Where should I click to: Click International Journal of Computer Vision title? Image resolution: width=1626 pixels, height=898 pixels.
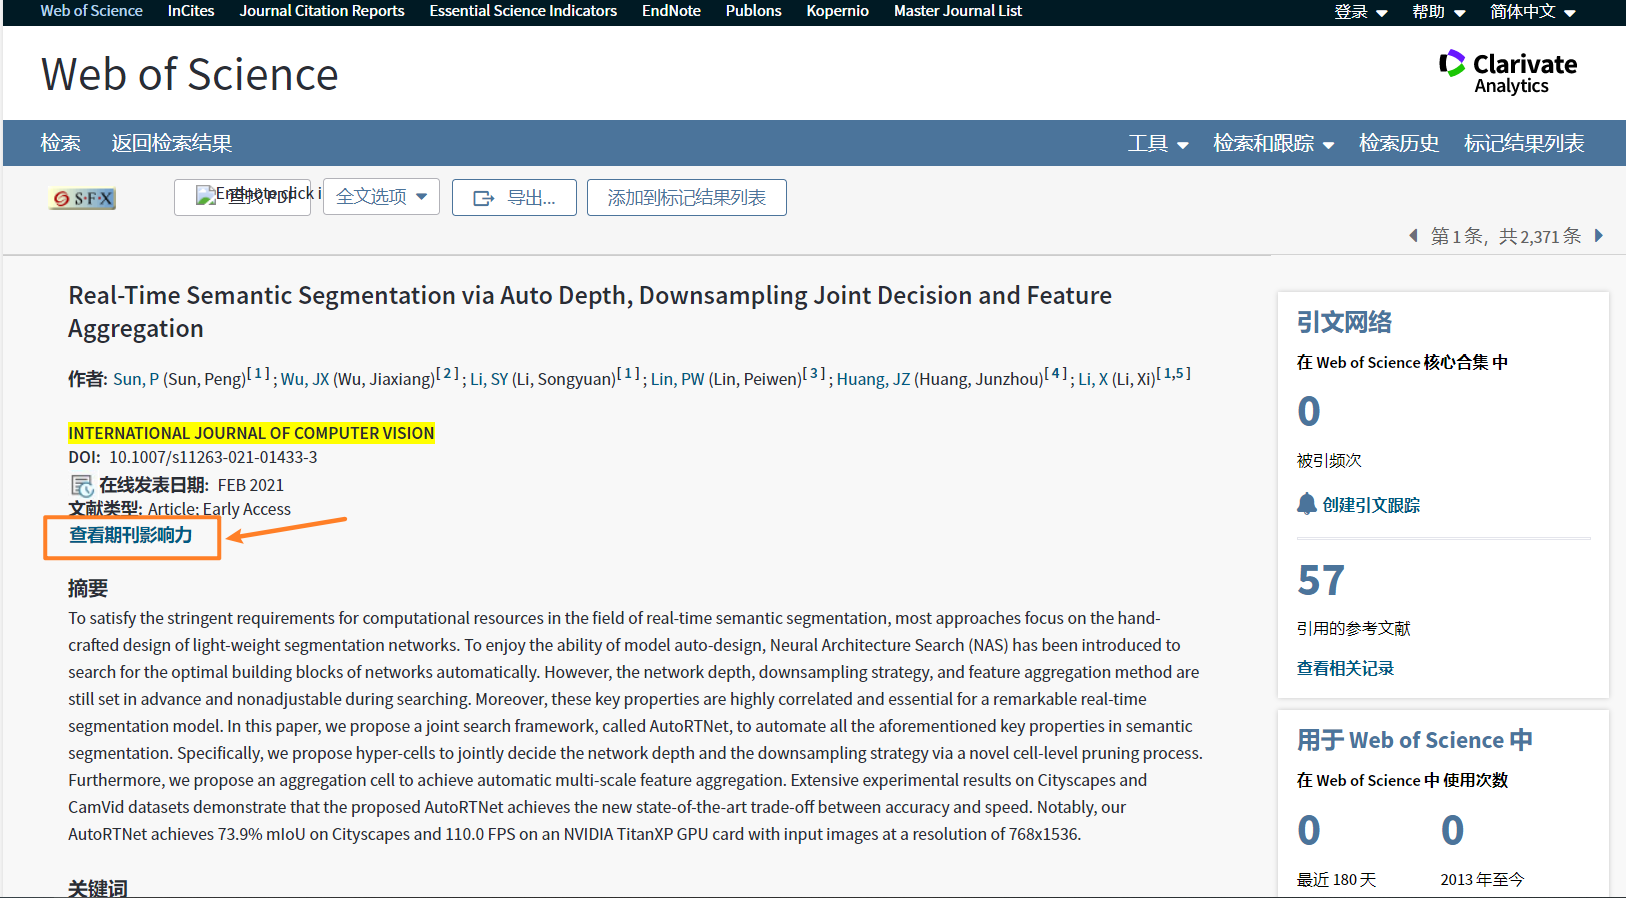point(251,433)
